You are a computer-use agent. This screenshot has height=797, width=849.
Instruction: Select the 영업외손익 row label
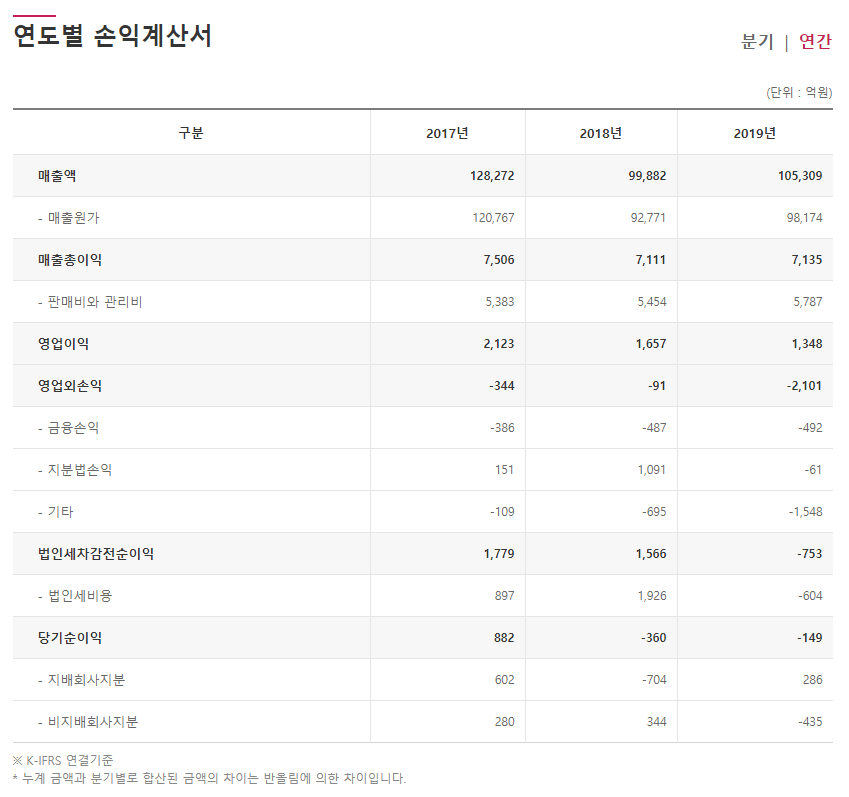click(70, 386)
